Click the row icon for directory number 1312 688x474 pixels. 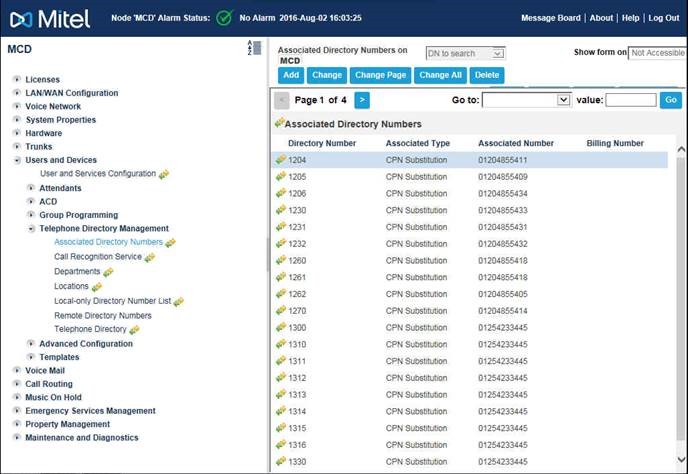point(281,377)
